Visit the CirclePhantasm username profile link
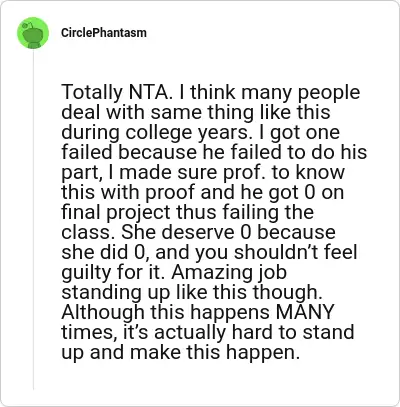The width and height of the screenshot is (400, 407). coord(104,33)
